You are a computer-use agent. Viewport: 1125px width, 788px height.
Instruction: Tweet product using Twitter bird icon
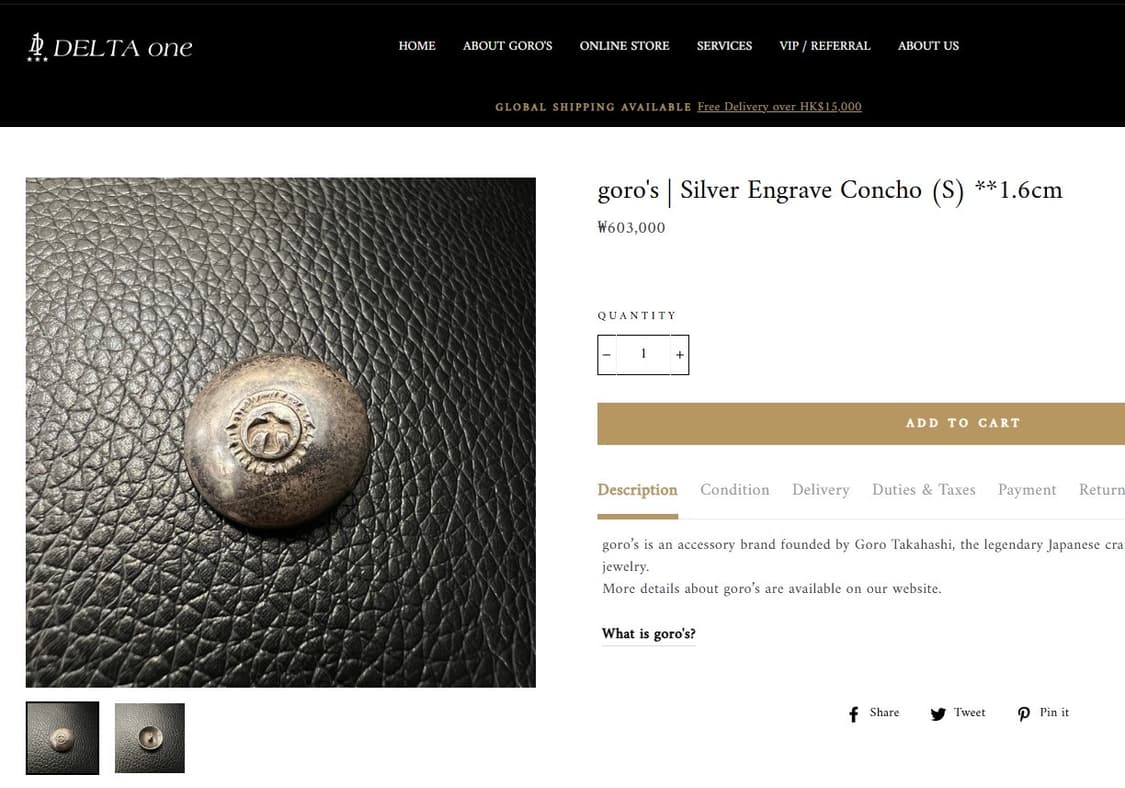pyautogui.click(x=938, y=714)
